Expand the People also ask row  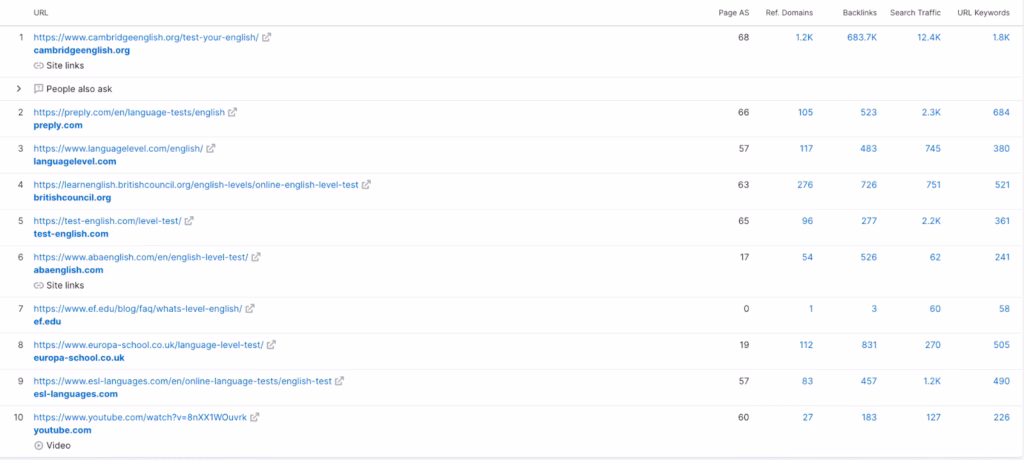tap(19, 89)
